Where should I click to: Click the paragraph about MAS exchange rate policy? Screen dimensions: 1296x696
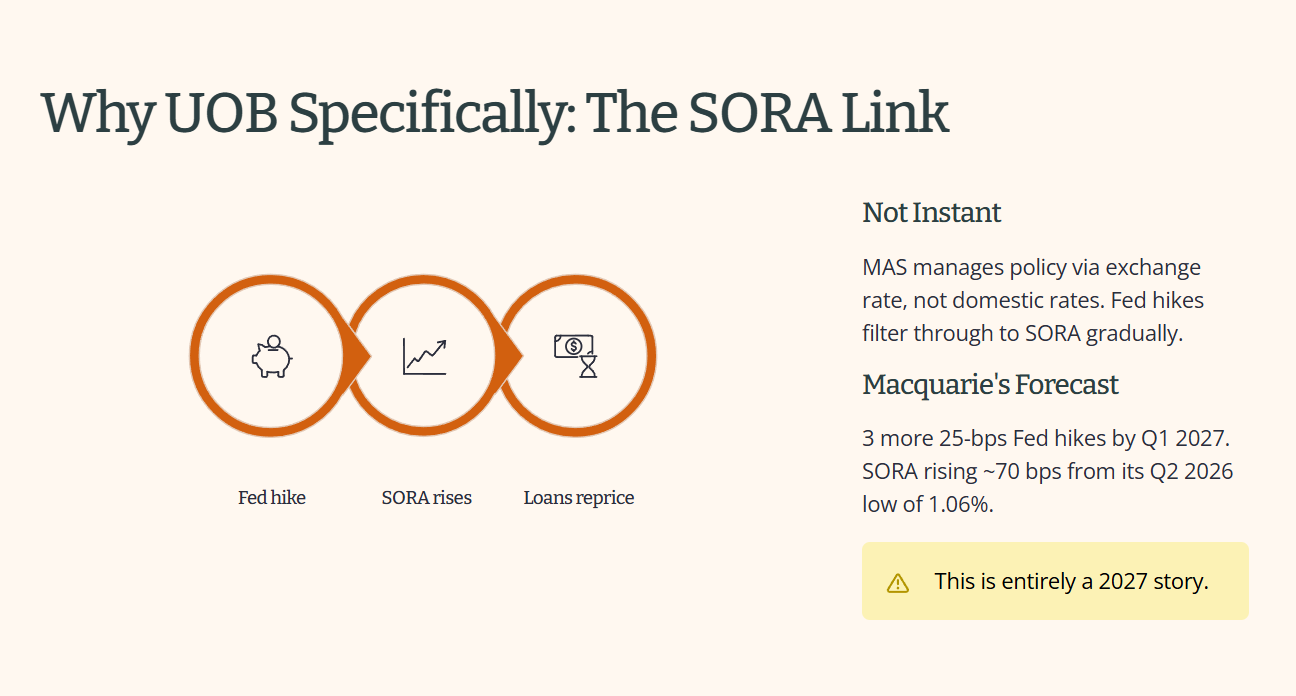tap(1033, 300)
